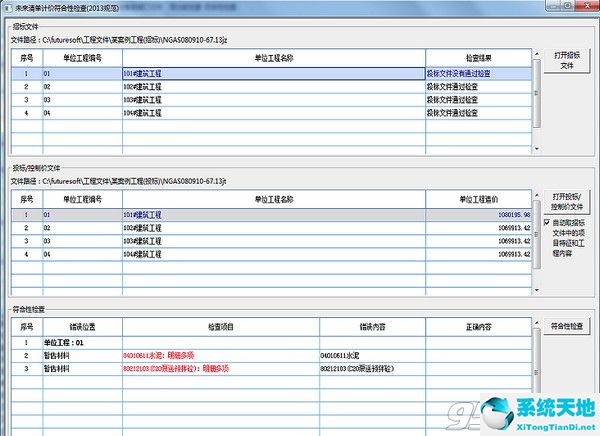Image resolution: width=600 pixels, height=436 pixels.
Task: Click 编号 03 cell in the 投标/控制价文件 table
Action: 83,241
